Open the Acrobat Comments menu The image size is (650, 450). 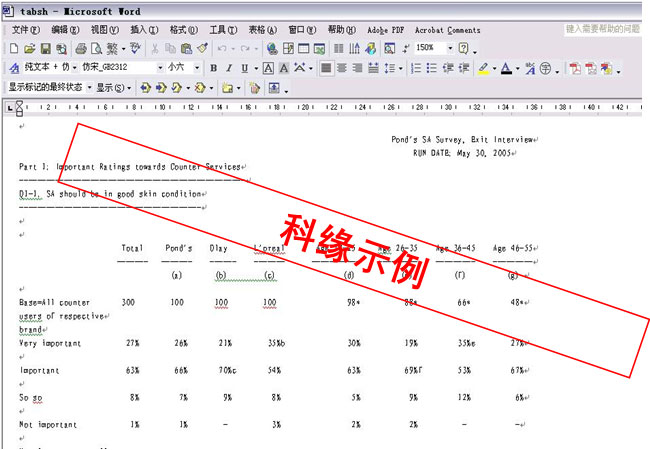click(447, 30)
